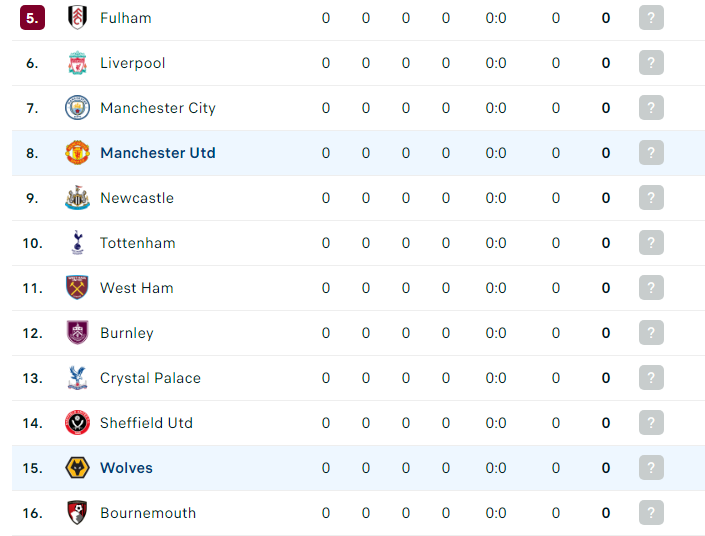Click the Sheffield Utd crest icon

click(77, 423)
